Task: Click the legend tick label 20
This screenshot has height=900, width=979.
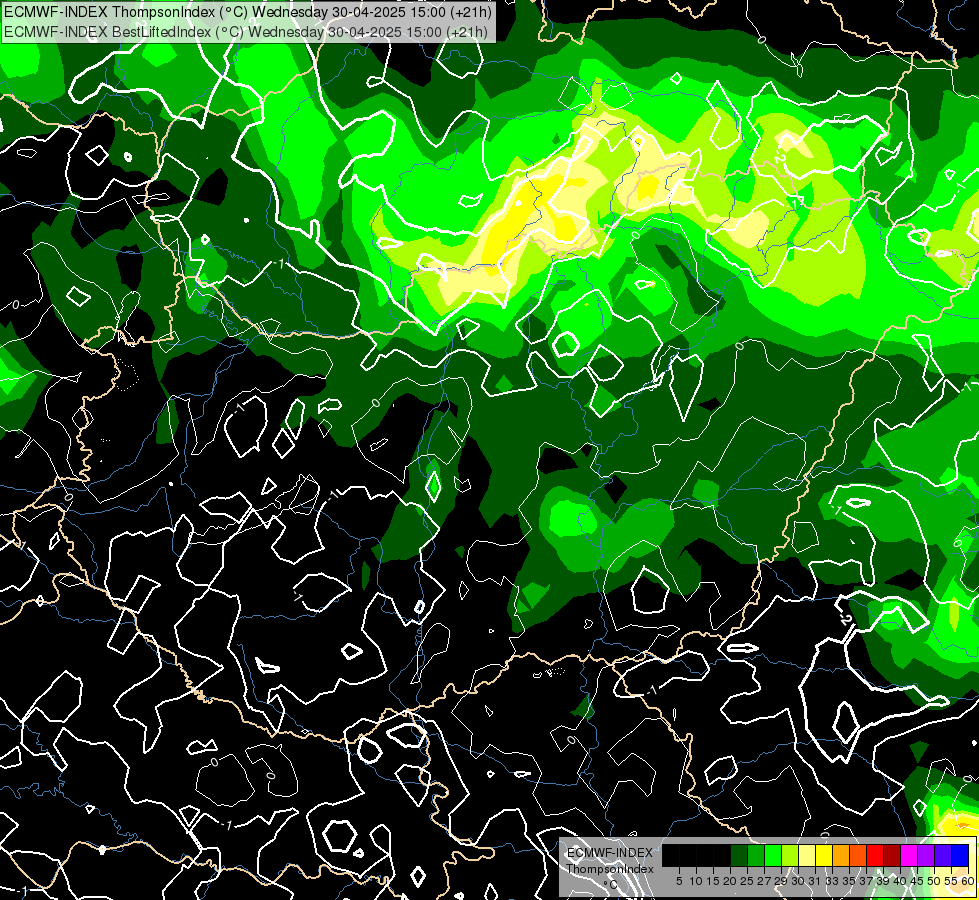Action: (730, 881)
